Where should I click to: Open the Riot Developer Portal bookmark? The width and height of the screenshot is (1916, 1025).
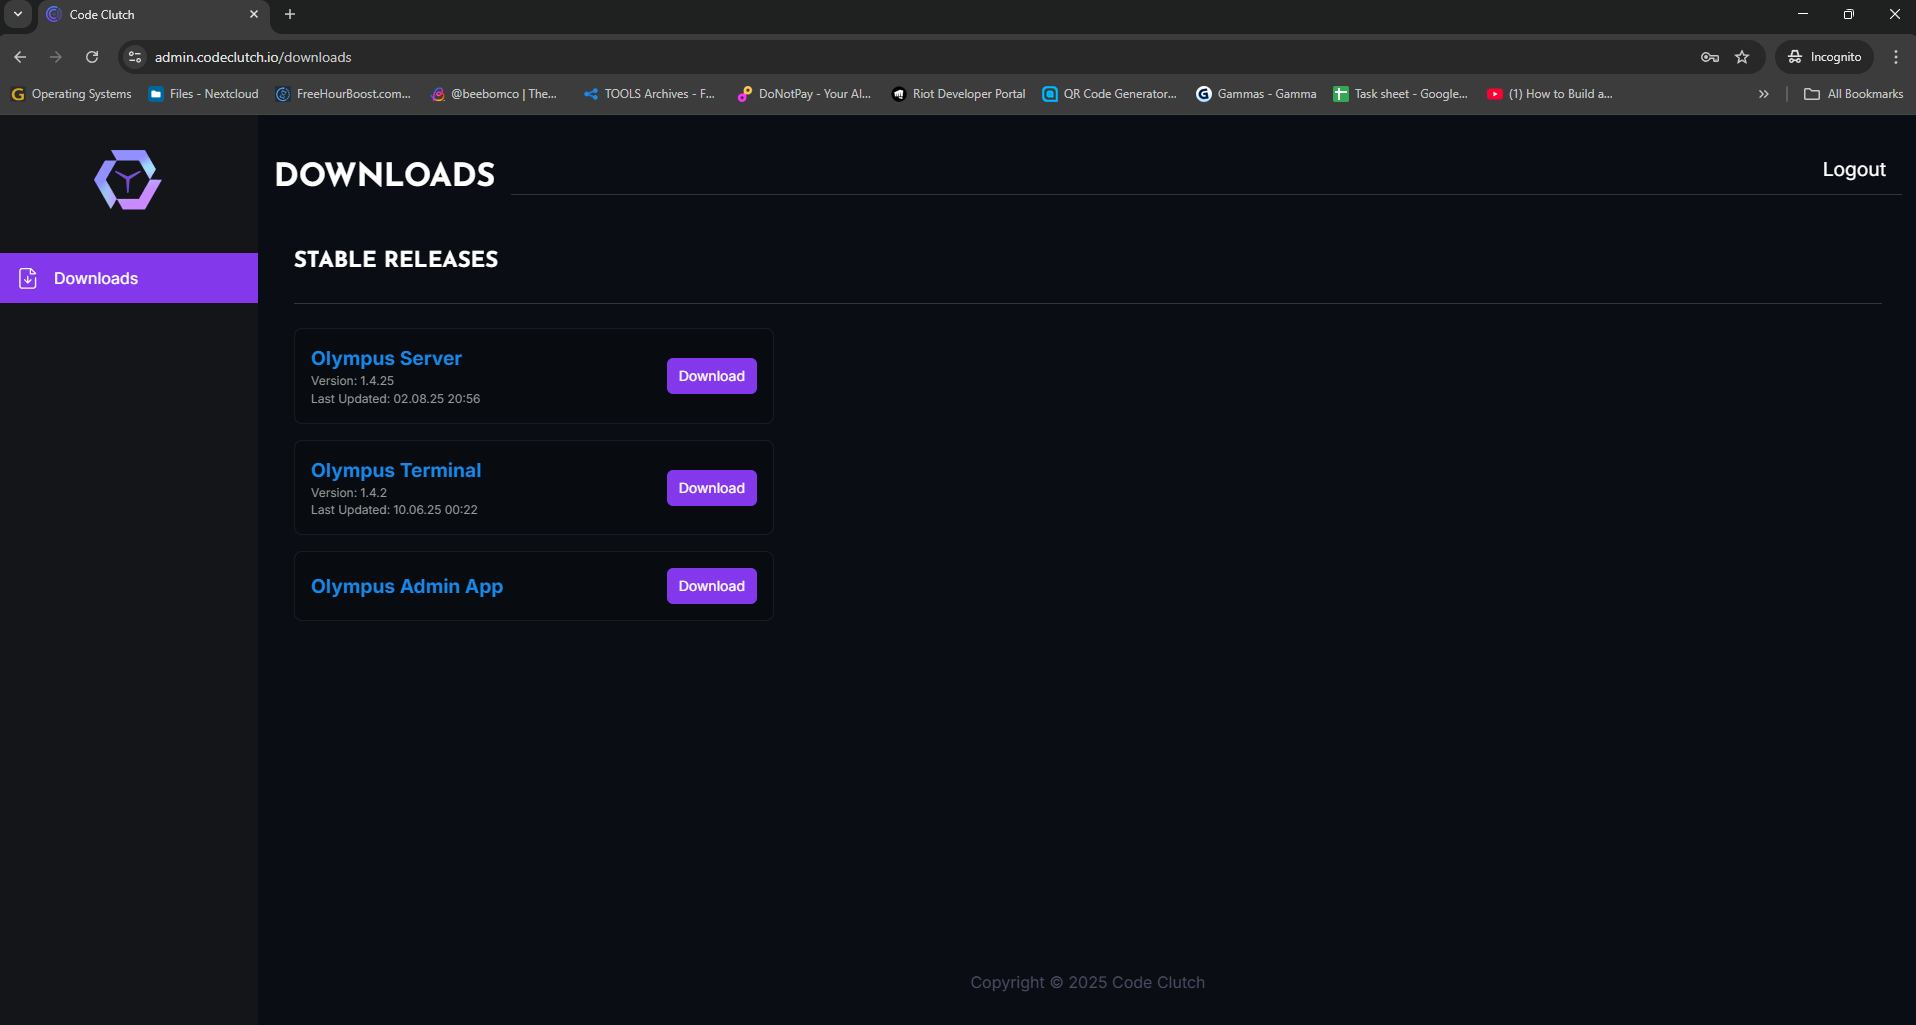(x=957, y=93)
